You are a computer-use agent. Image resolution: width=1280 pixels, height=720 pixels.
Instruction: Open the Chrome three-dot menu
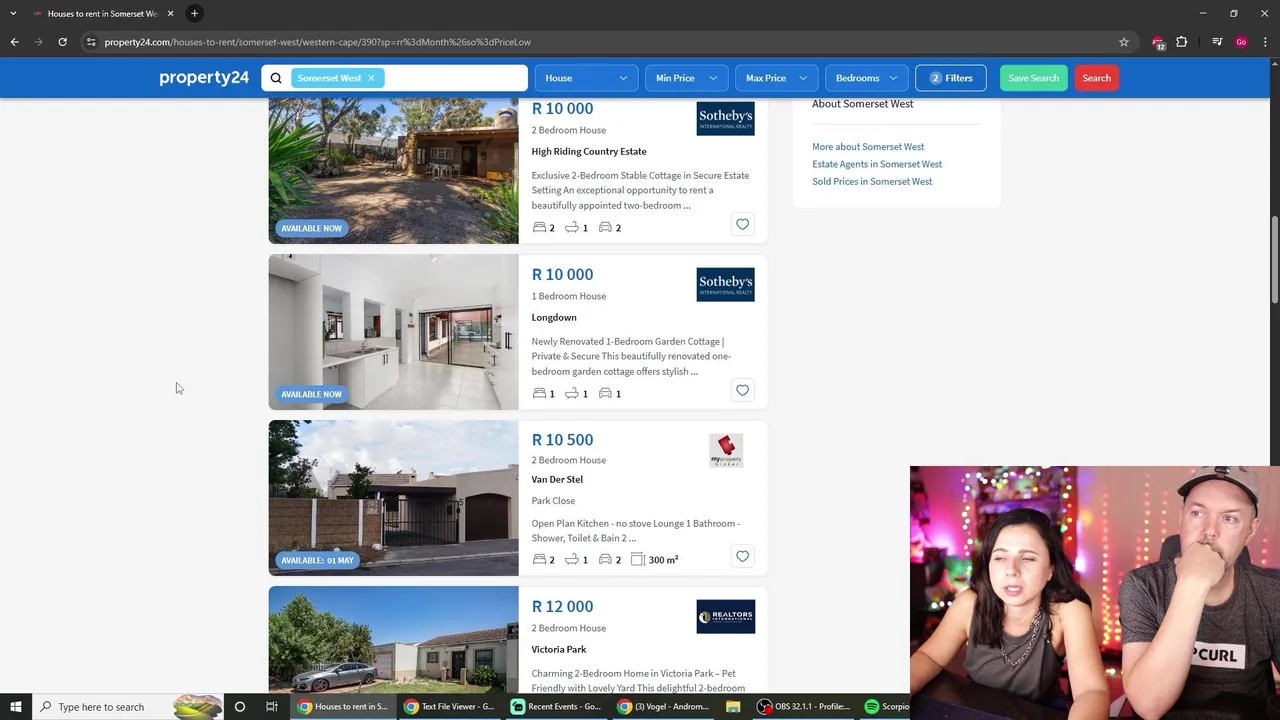click(1266, 42)
